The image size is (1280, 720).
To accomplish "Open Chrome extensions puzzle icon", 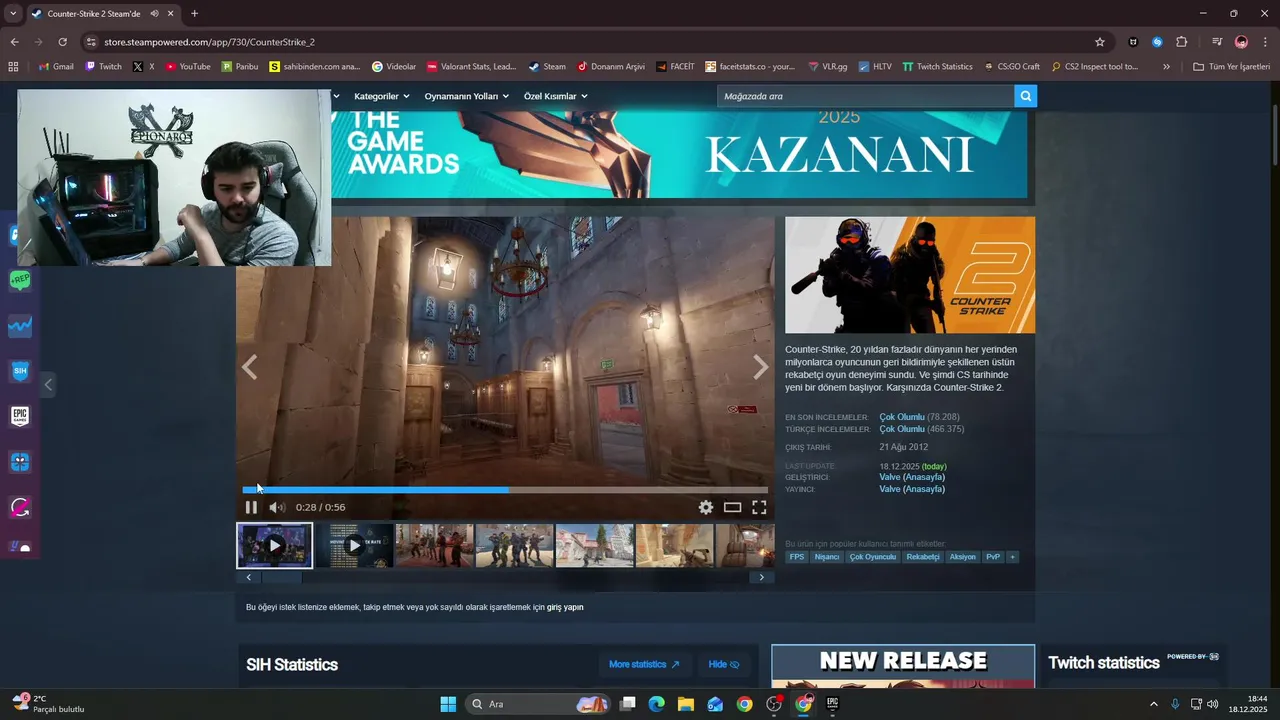I will (x=1182, y=42).
